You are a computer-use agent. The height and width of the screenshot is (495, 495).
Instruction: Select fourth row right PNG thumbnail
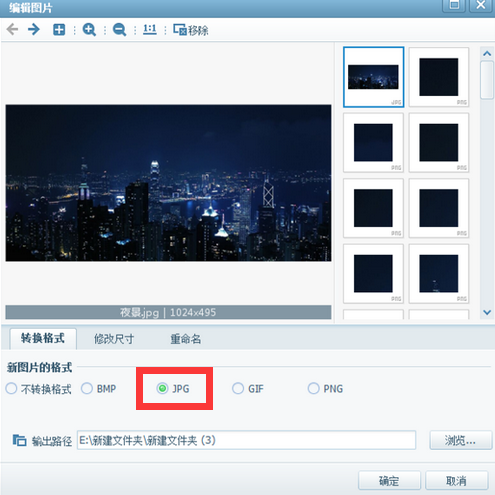click(439, 273)
